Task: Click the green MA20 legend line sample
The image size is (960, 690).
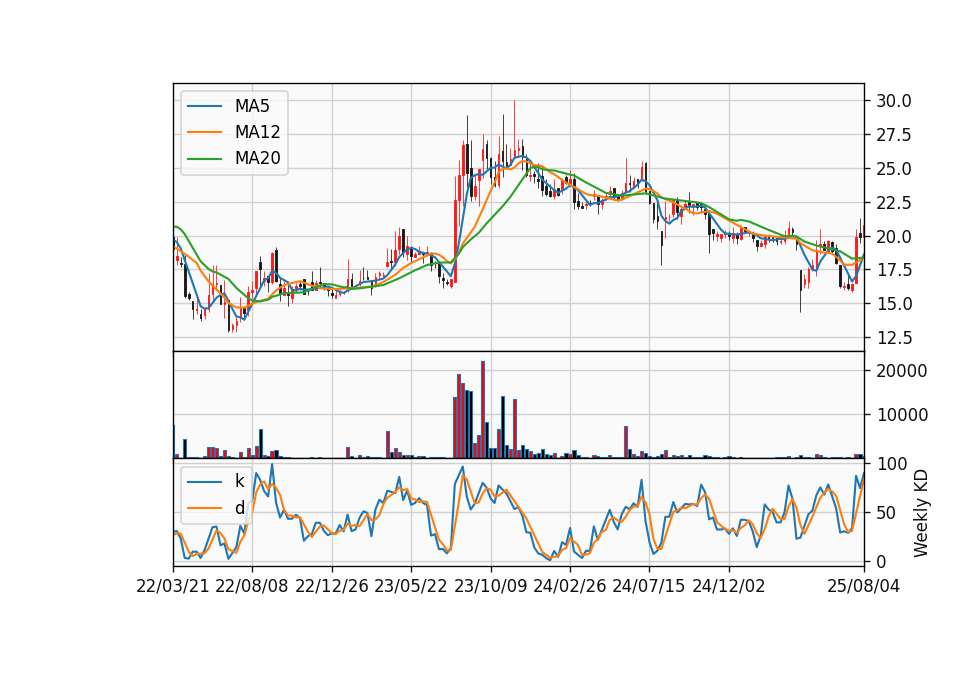Action: pos(204,159)
